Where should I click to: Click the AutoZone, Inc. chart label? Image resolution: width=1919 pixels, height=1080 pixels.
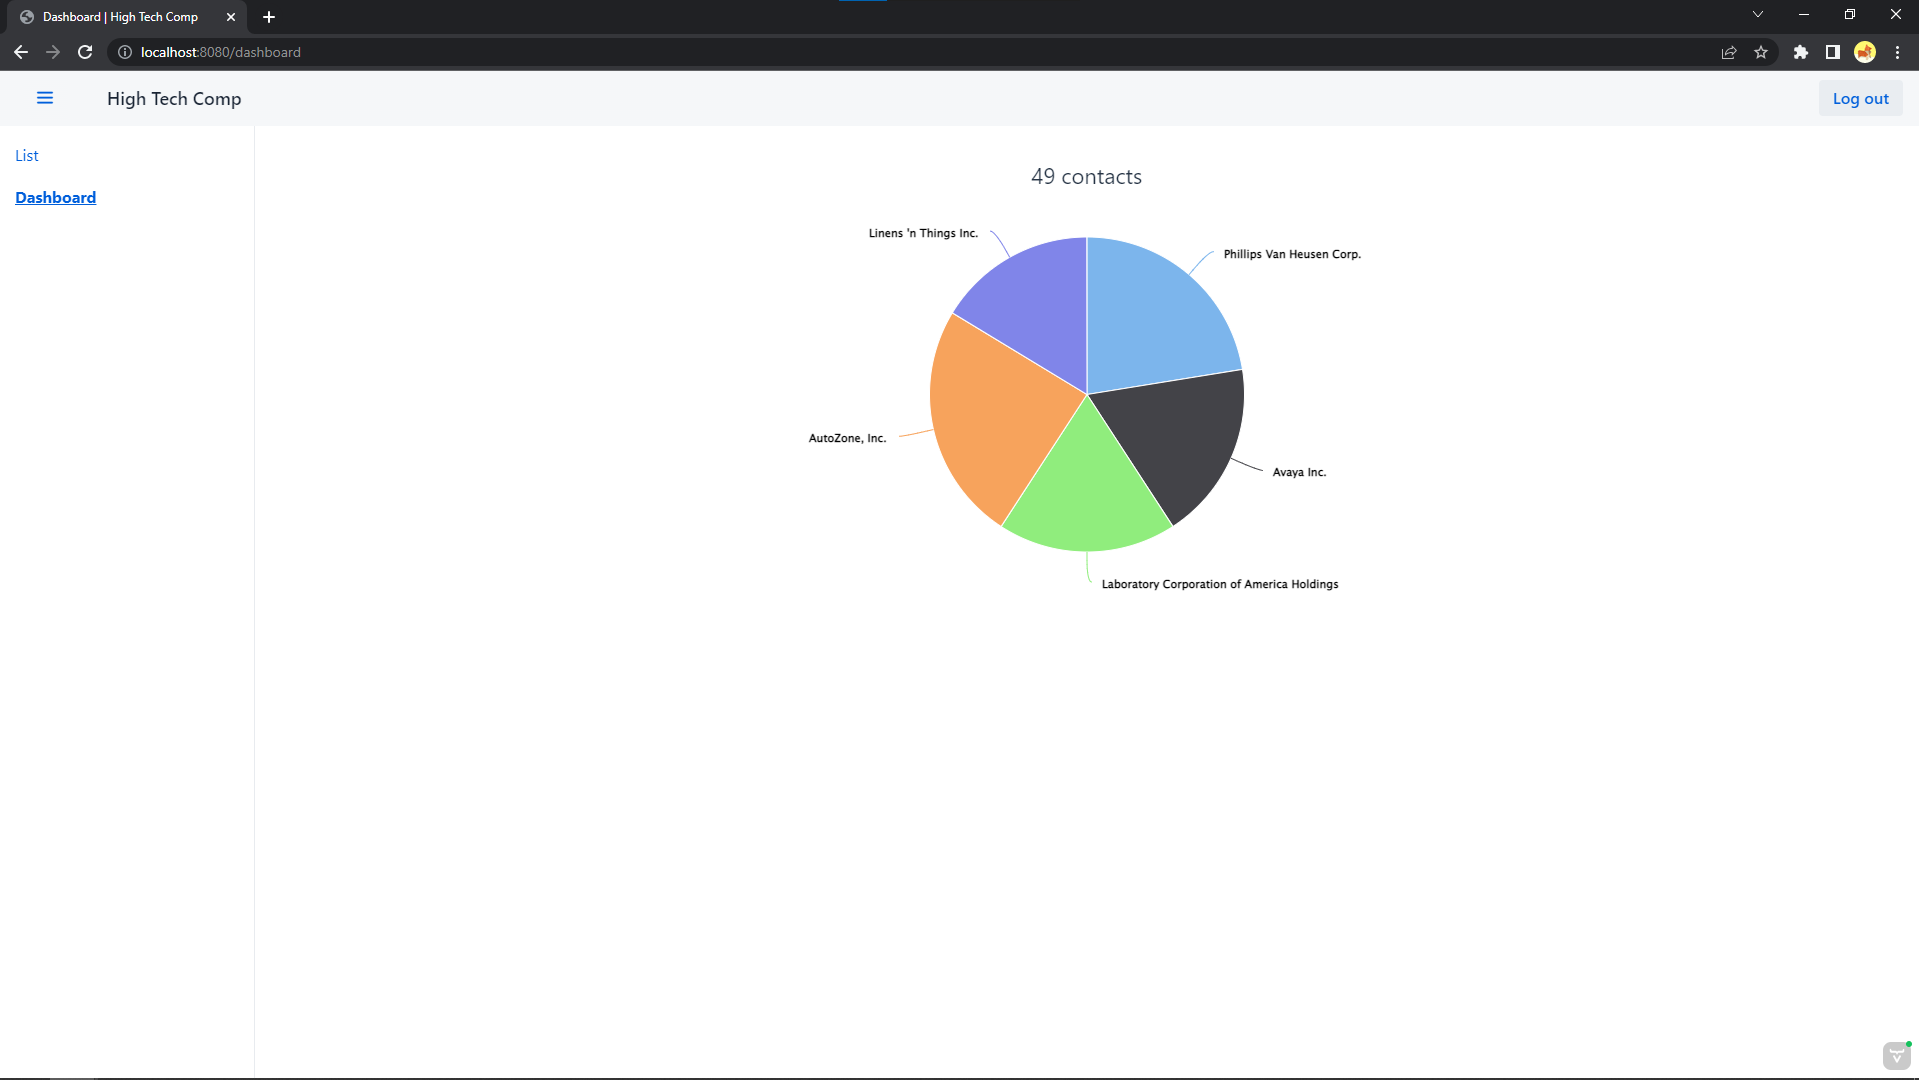coord(847,438)
